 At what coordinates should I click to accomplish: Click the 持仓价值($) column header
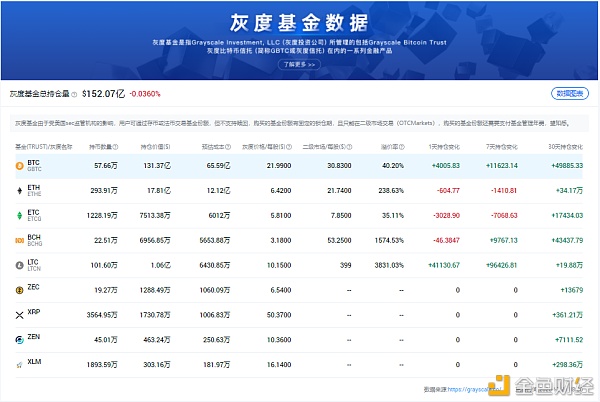click(x=155, y=147)
